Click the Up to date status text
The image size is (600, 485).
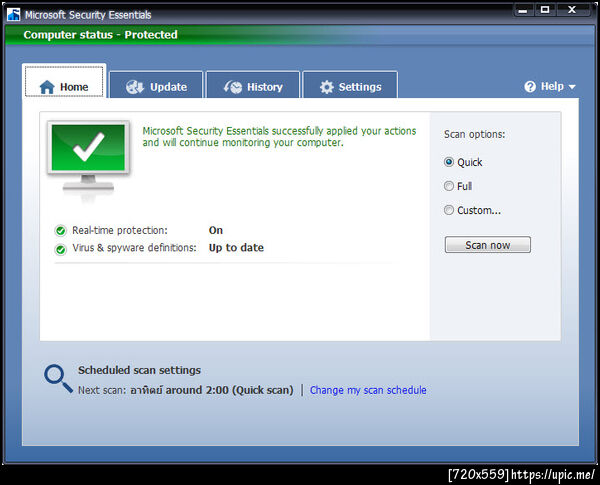pos(236,248)
